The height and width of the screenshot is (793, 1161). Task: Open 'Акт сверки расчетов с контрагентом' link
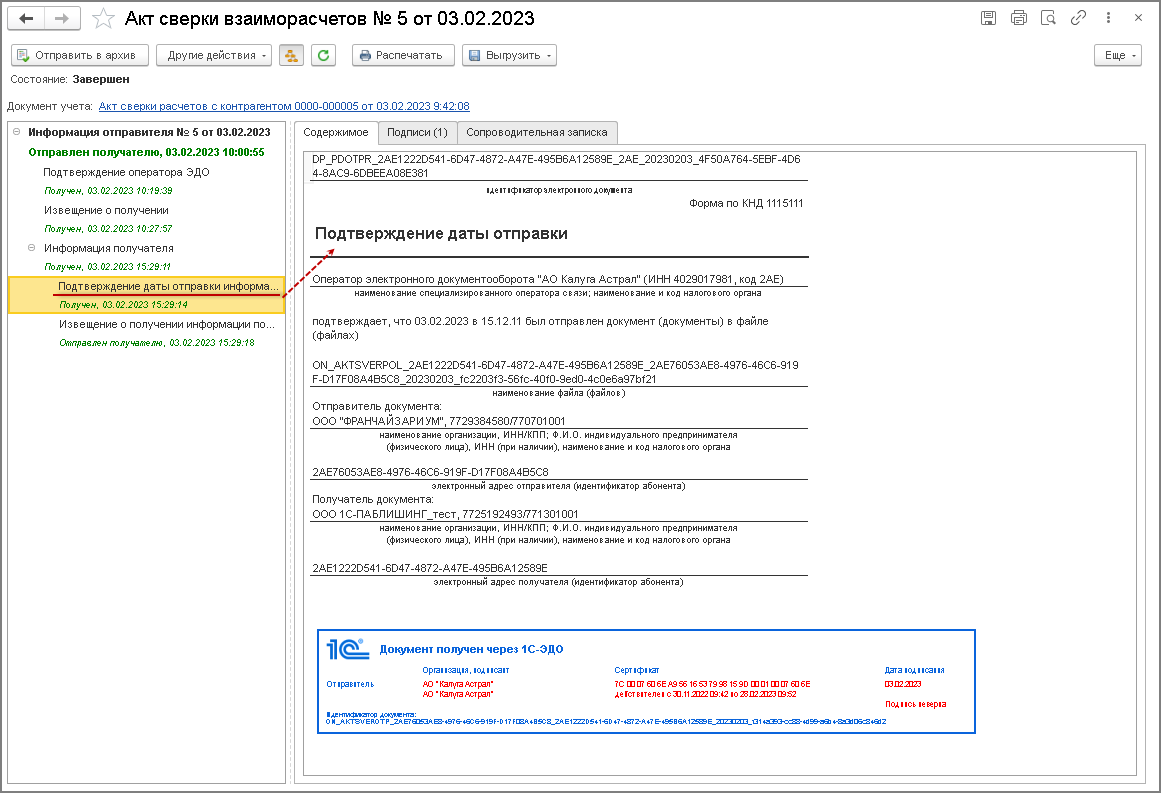284,106
